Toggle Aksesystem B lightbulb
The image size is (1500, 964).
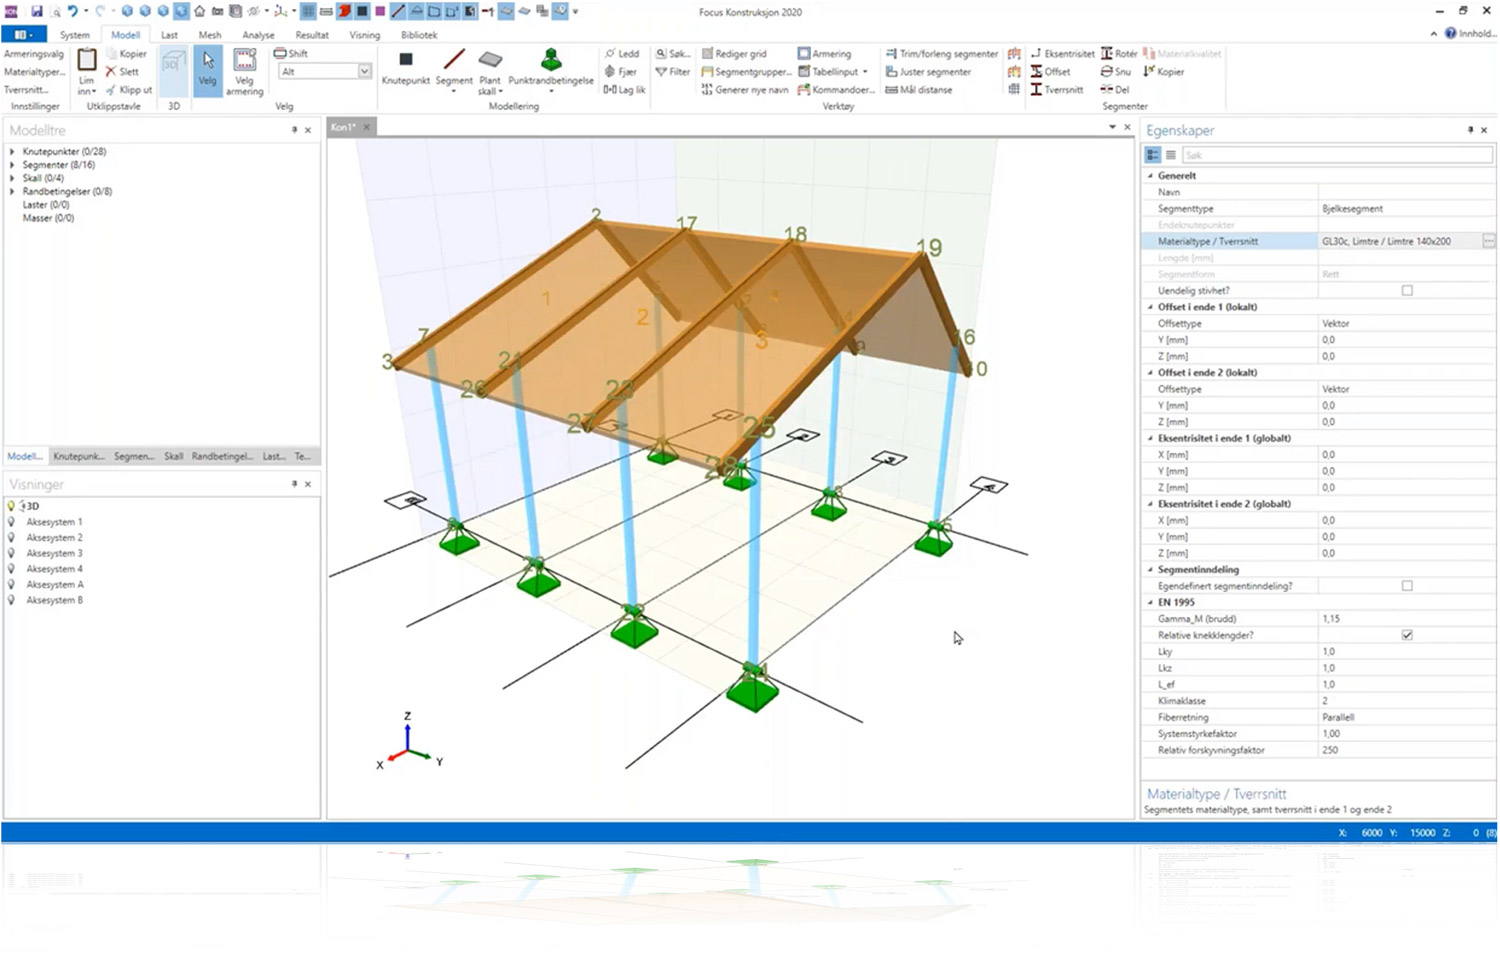point(11,600)
